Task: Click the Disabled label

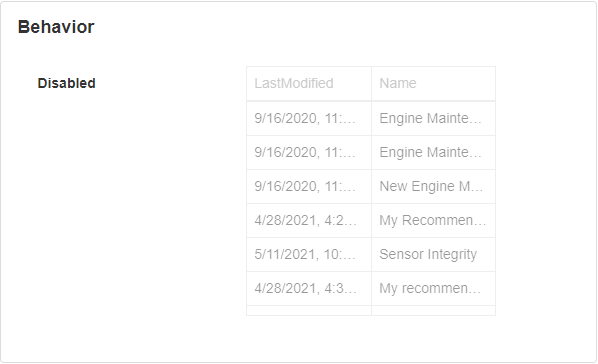Action: point(66,83)
